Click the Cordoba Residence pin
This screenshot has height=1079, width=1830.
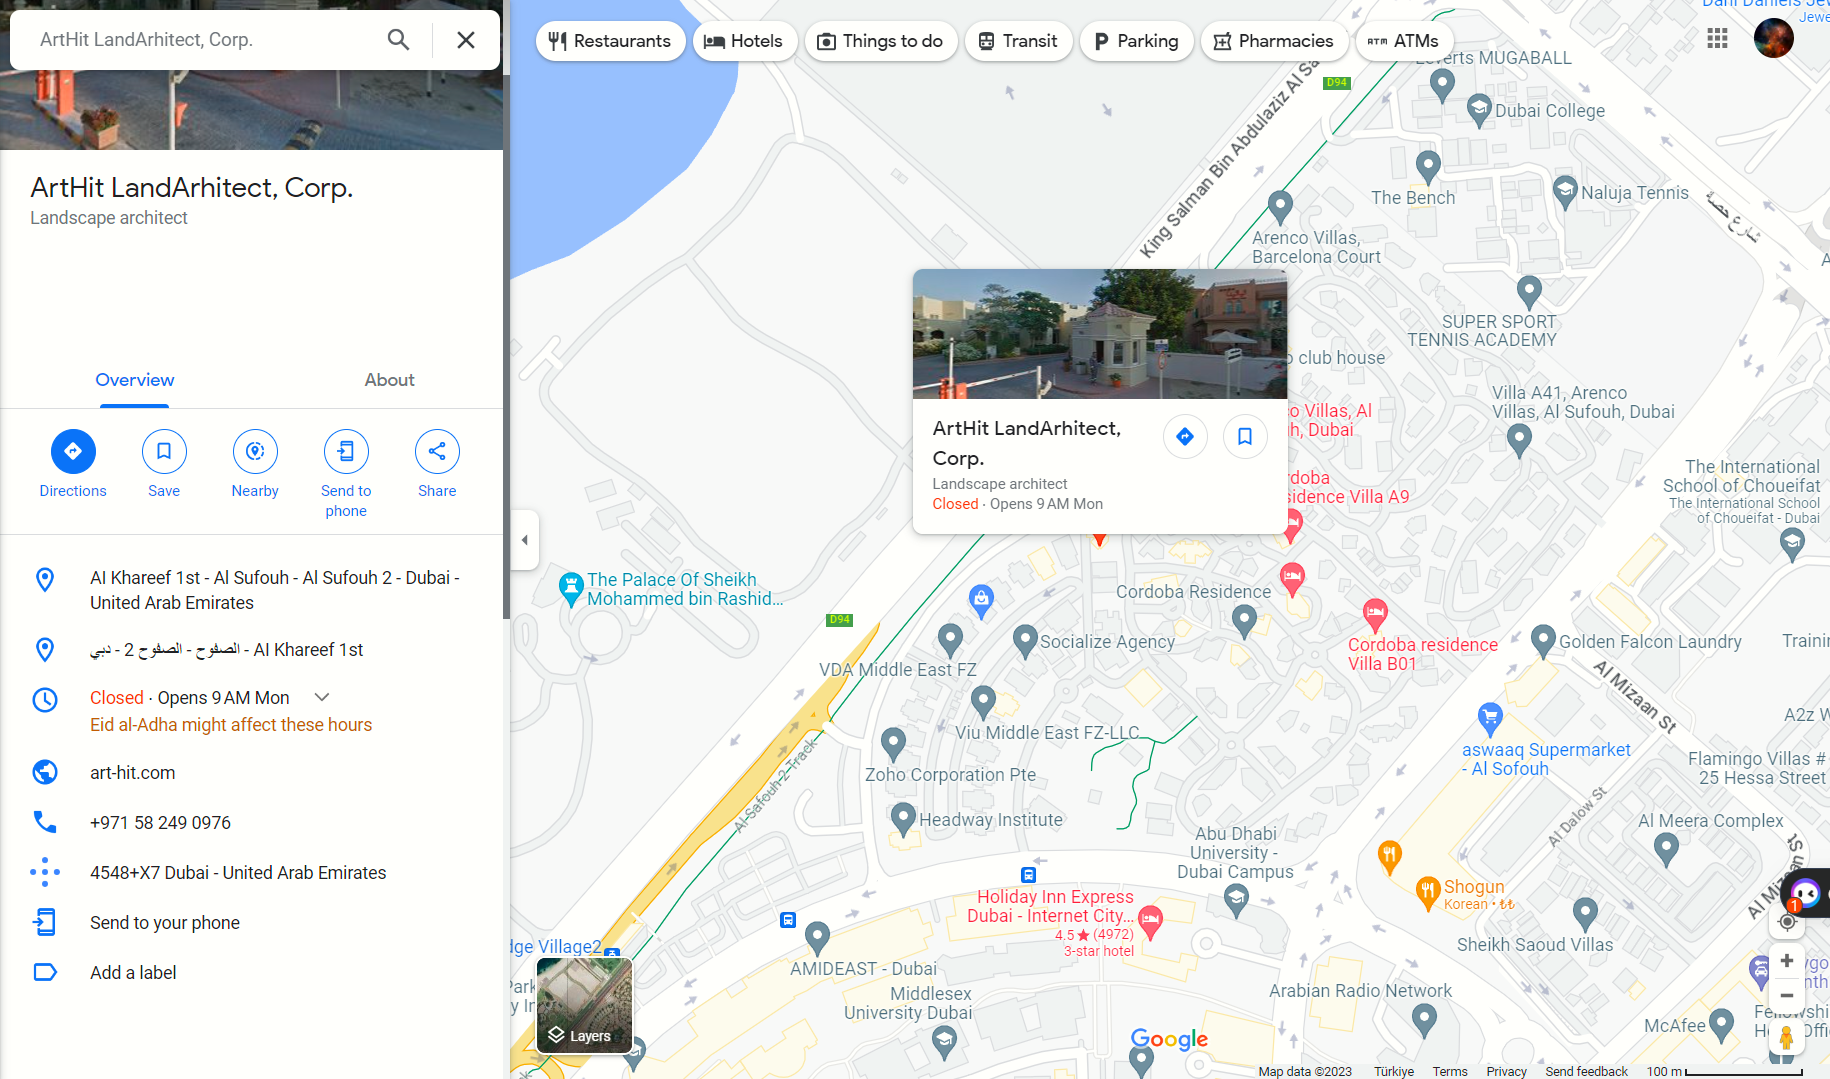[x=1244, y=622]
